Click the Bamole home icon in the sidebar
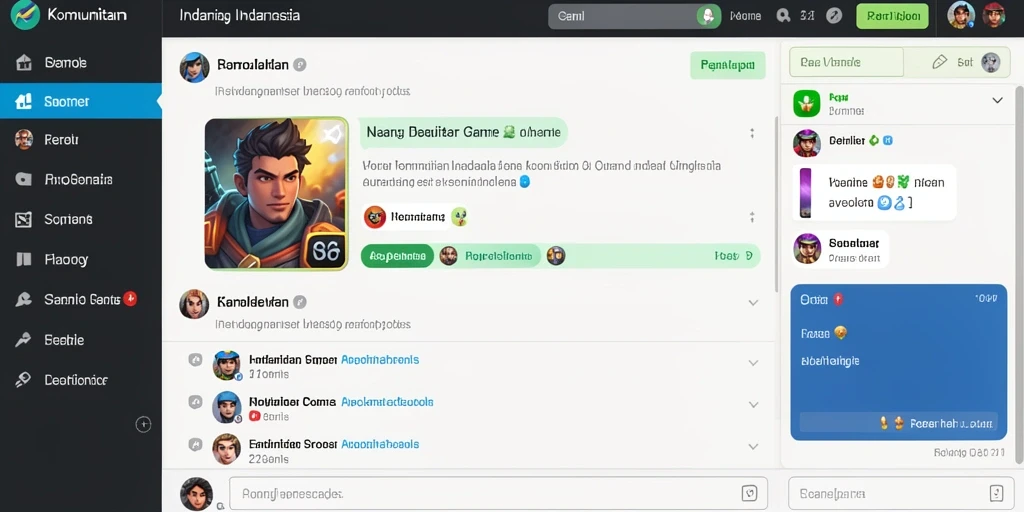The image size is (1024, 512). pos(24,63)
